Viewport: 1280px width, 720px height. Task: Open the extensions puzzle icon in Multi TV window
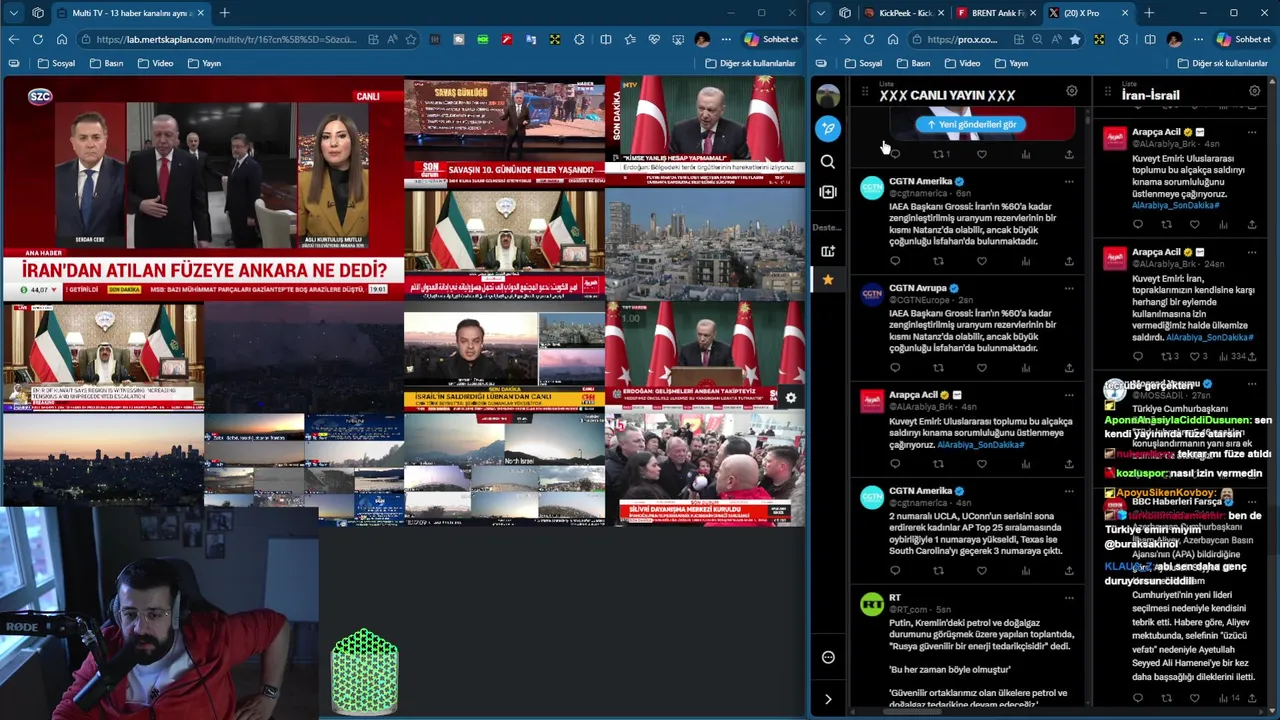pos(580,39)
